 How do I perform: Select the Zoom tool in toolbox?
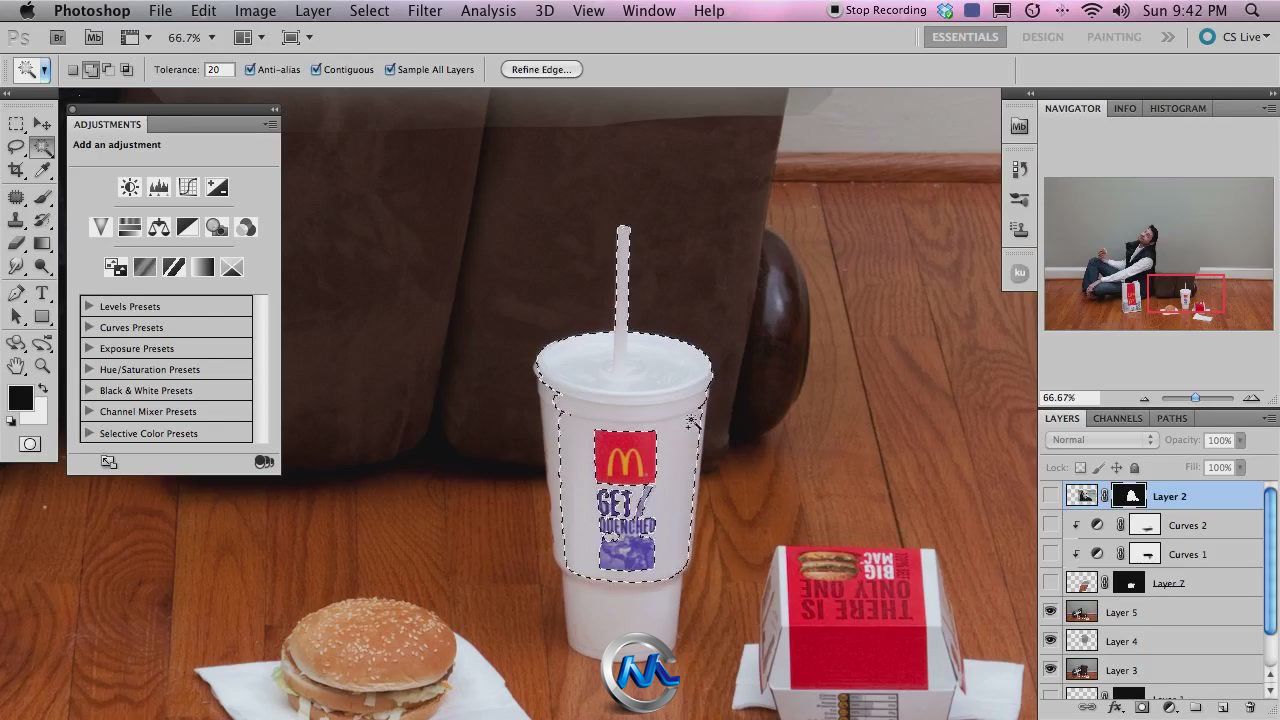[42, 366]
